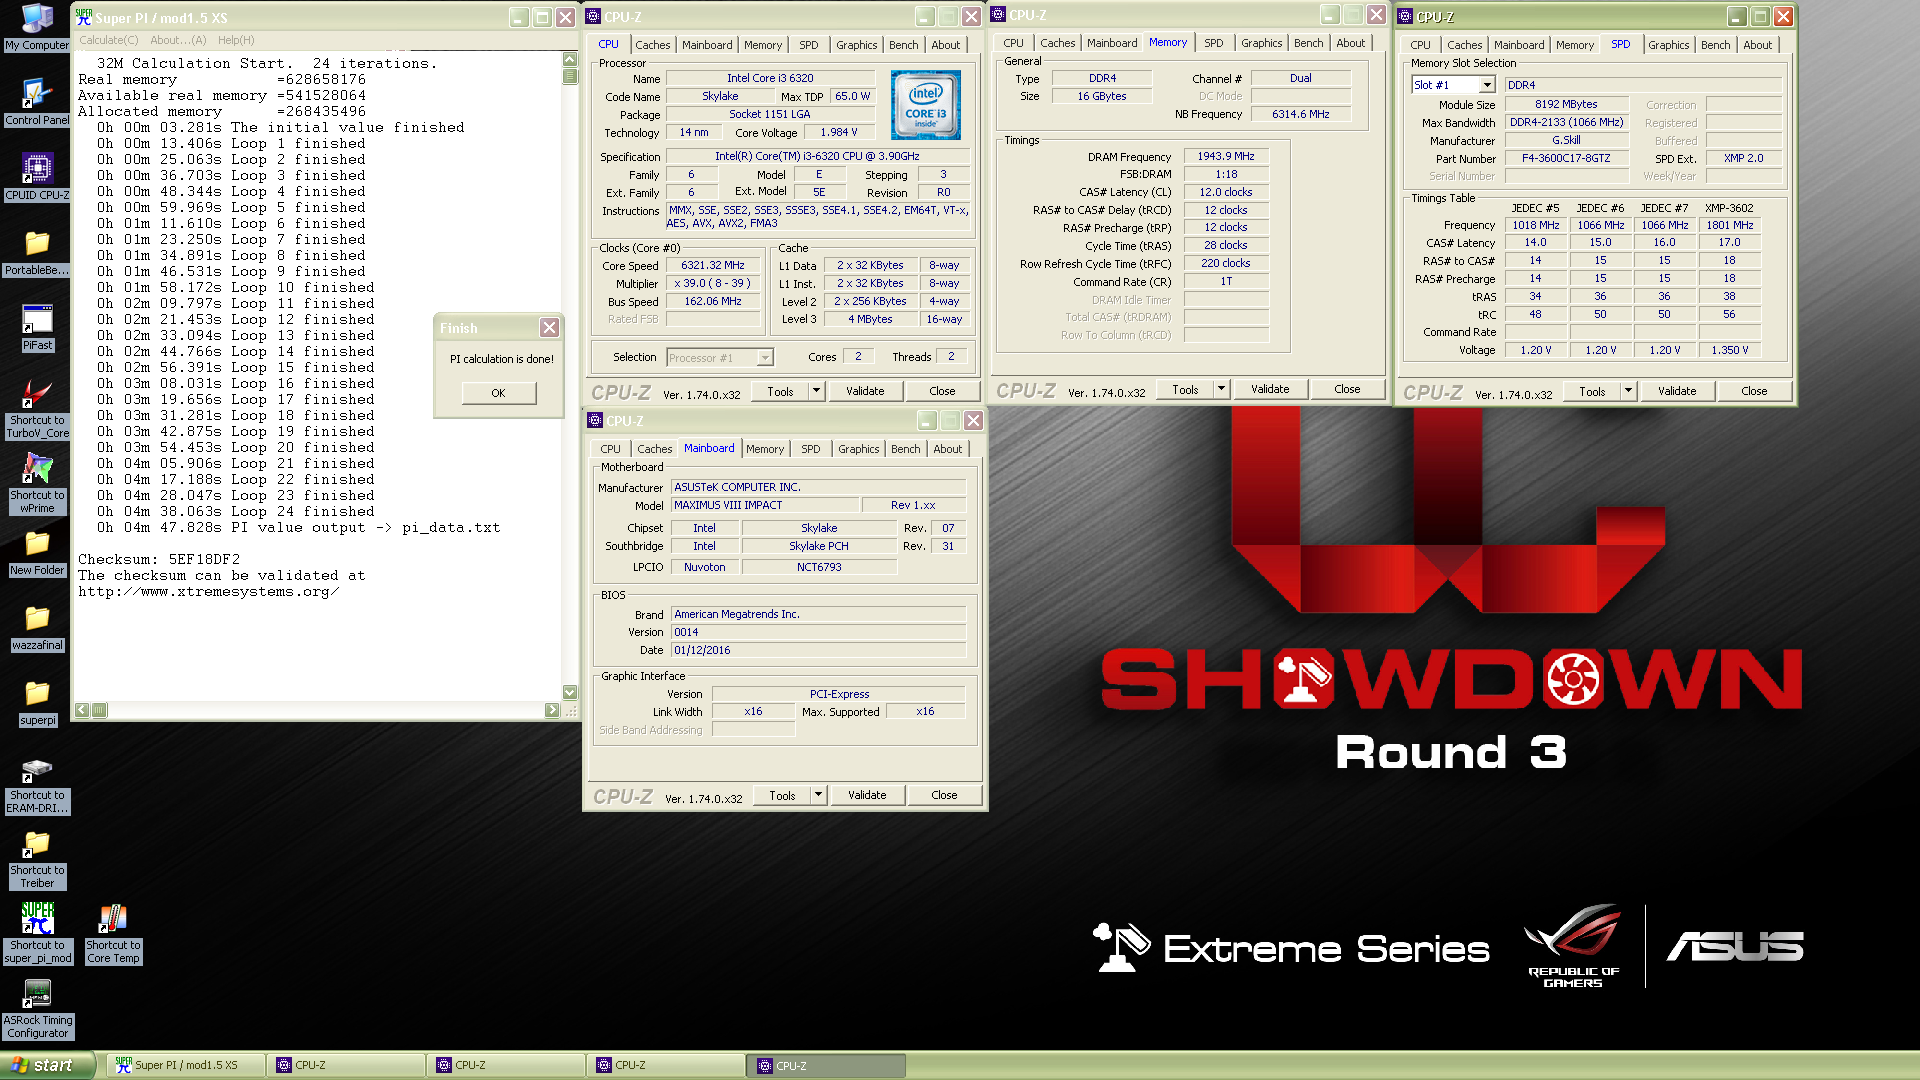
Task: Open the Control Panel desktop icon
Action: click(x=37, y=102)
